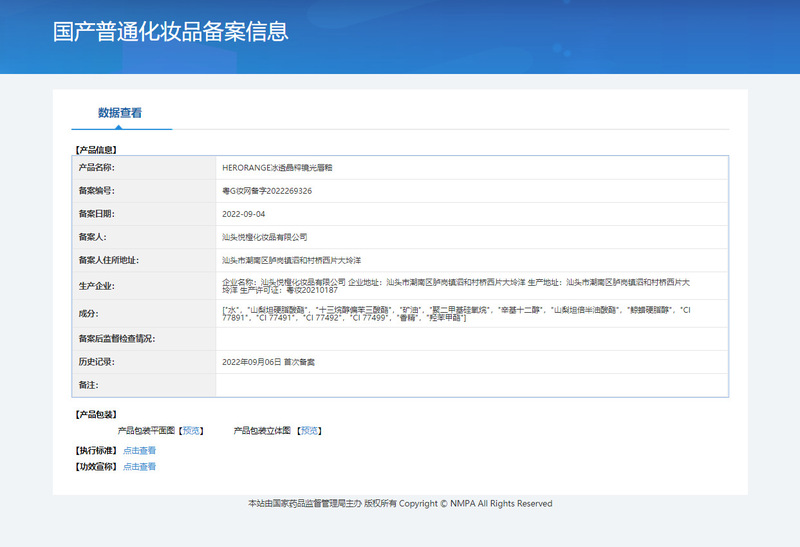This screenshot has height=547, width=800.
Task: Open 点击查看 link for 功效宣称
Action: [139, 467]
